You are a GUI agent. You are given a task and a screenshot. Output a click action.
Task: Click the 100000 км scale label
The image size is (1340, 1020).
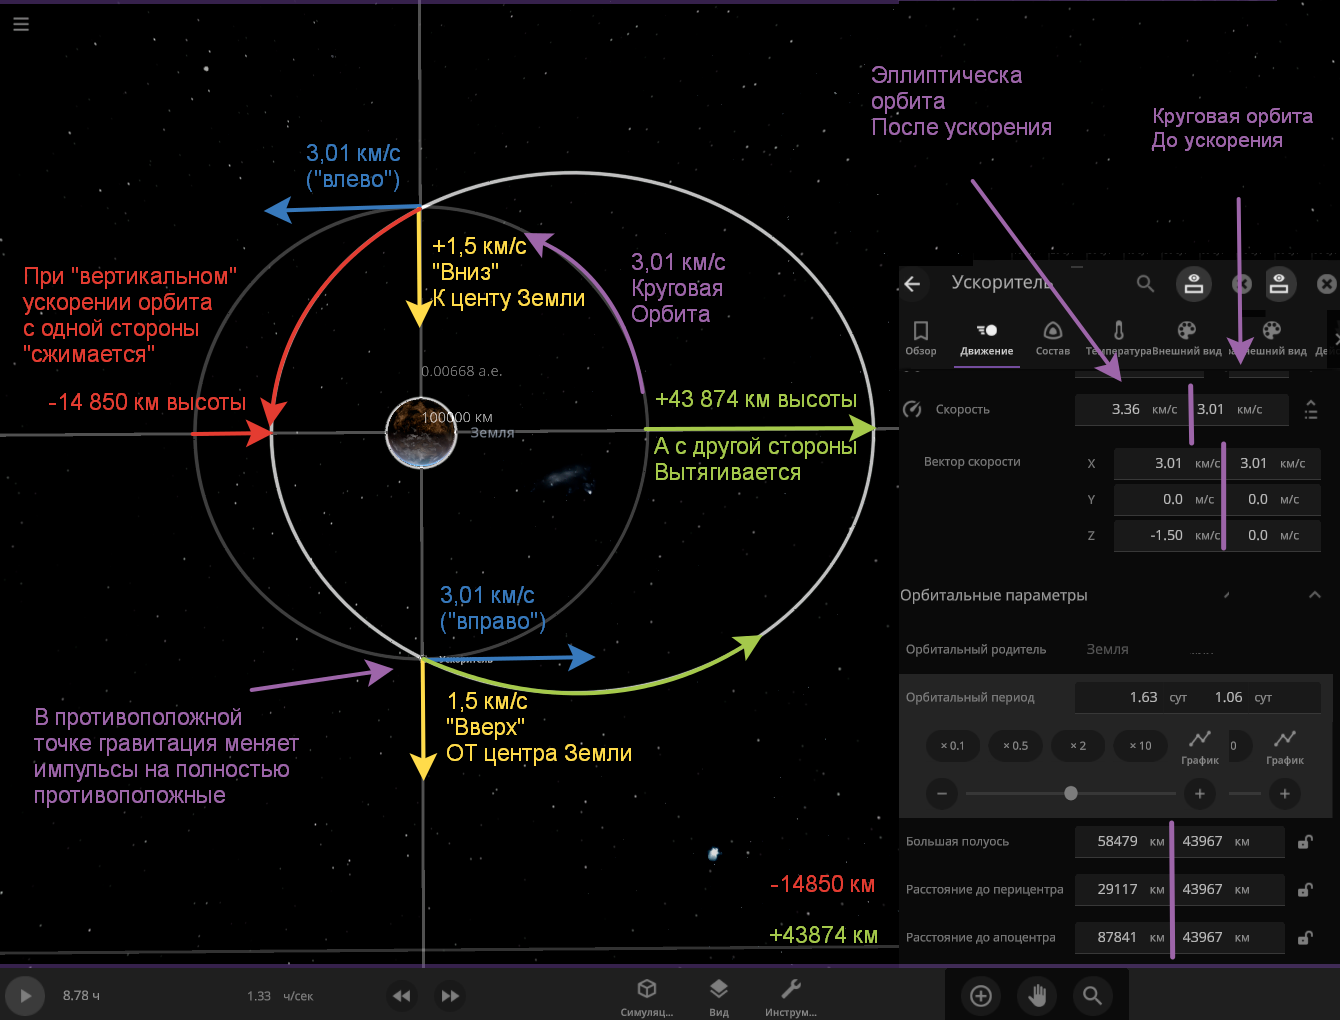click(457, 417)
